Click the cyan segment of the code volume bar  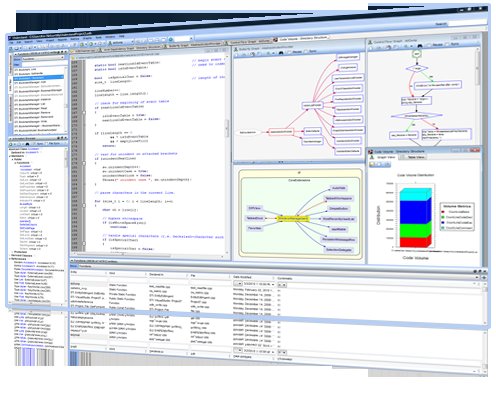tap(416, 194)
